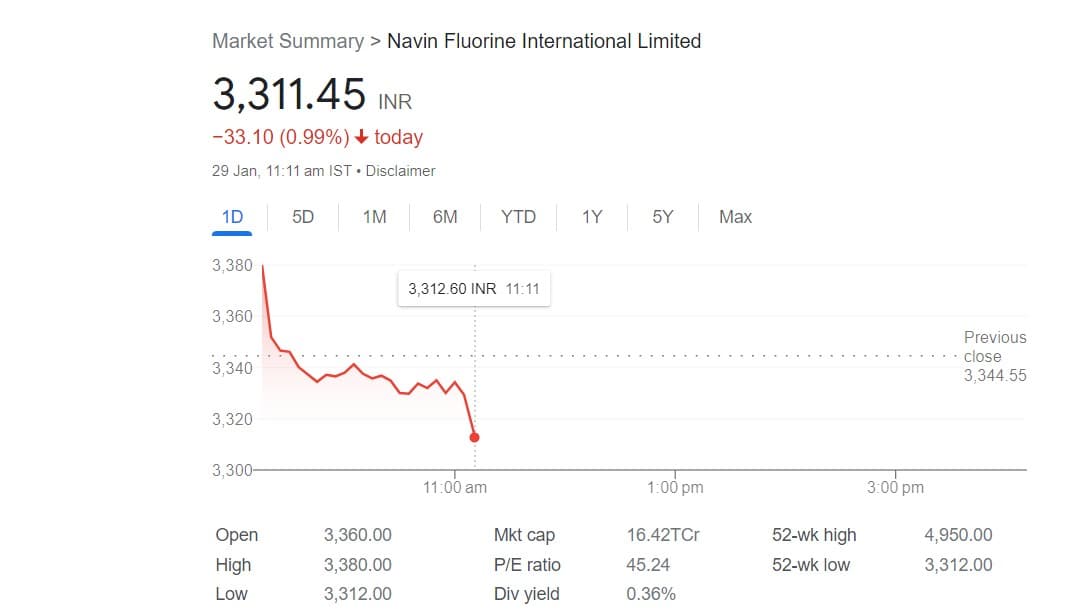Click the P/E ratio value 45.24
The width and height of the screenshot is (1085, 616).
[x=647, y=565]
